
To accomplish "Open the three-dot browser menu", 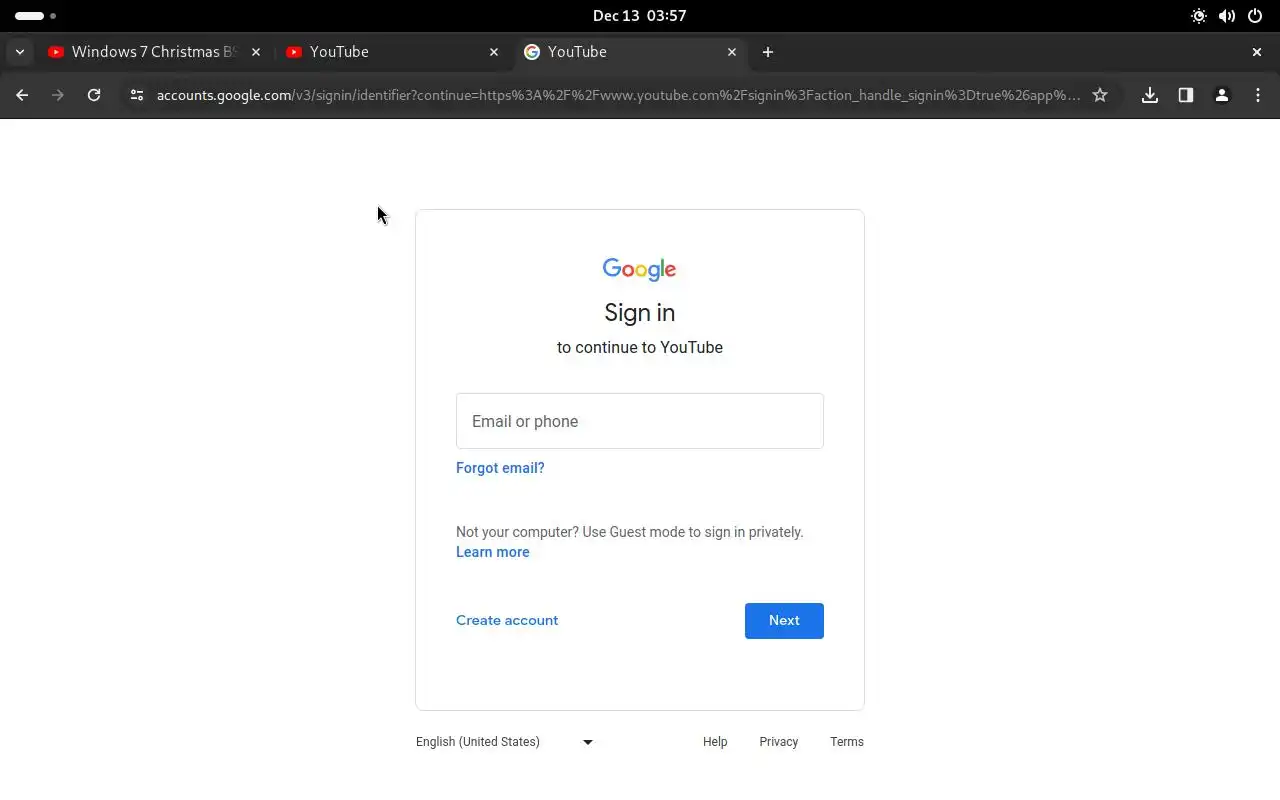I will pyautogui.click(x=1258, y=95).
